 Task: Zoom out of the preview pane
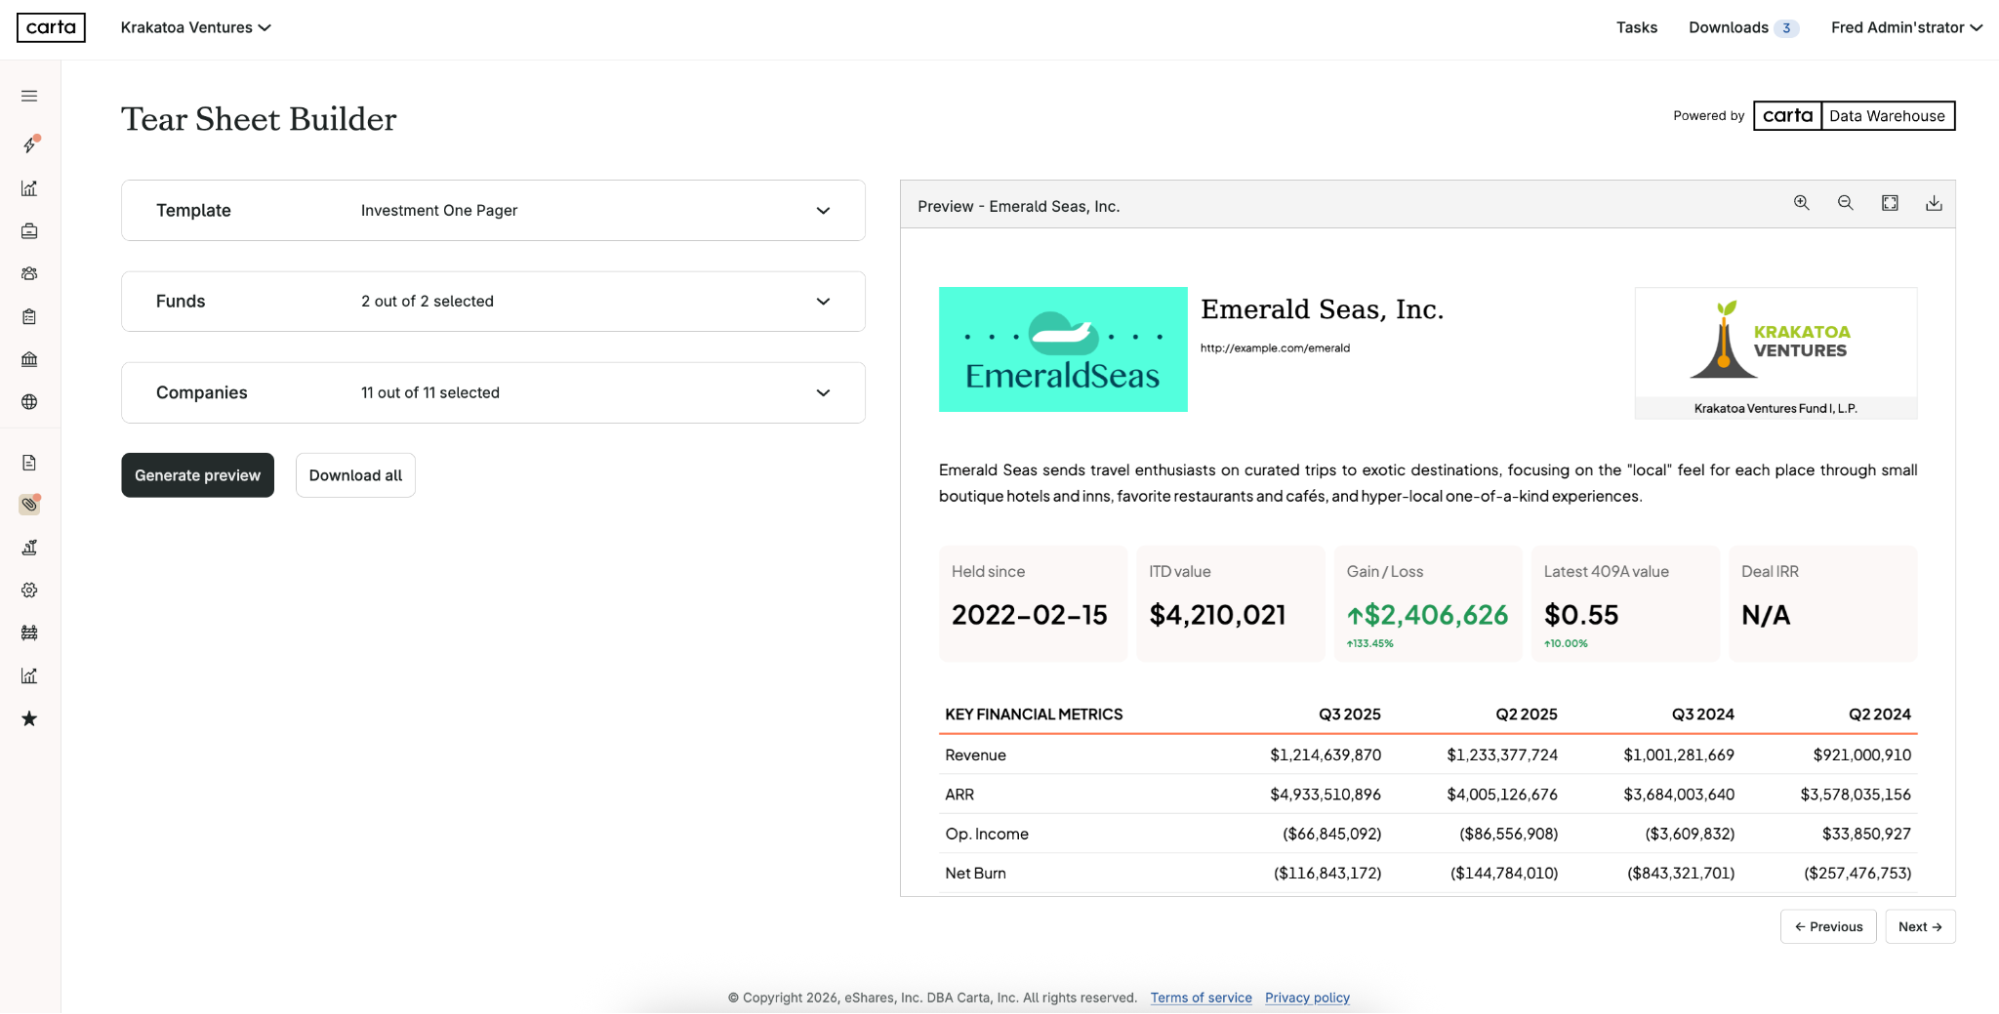[x=1845, y=203]
